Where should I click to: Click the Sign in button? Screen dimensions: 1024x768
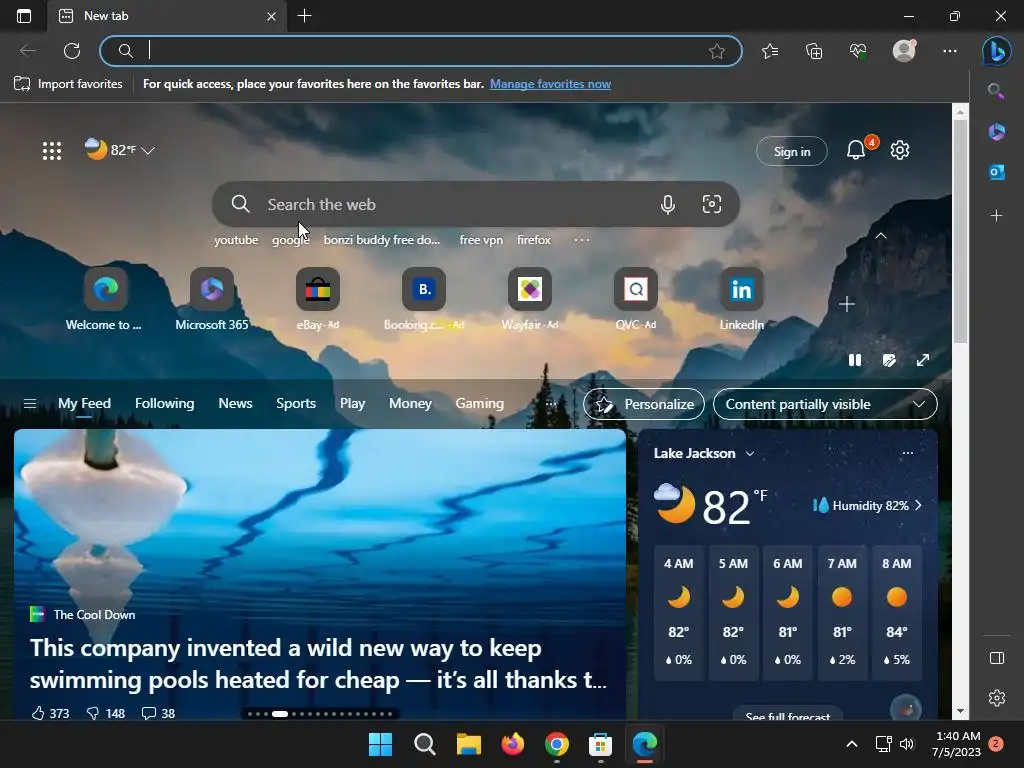coord(792,151)
